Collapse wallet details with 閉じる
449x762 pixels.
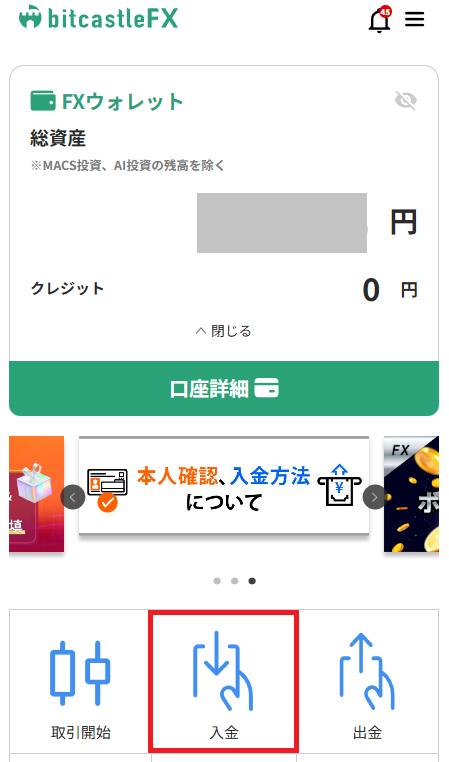[224, 331]
